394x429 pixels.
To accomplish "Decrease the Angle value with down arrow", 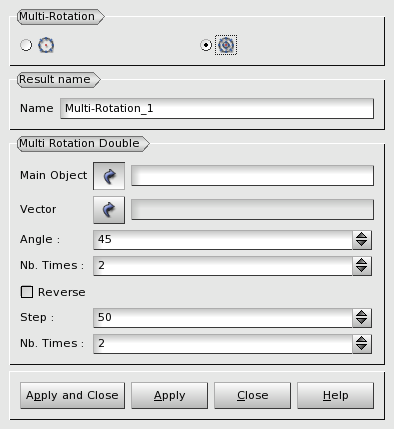I will [x=362, y=244].
